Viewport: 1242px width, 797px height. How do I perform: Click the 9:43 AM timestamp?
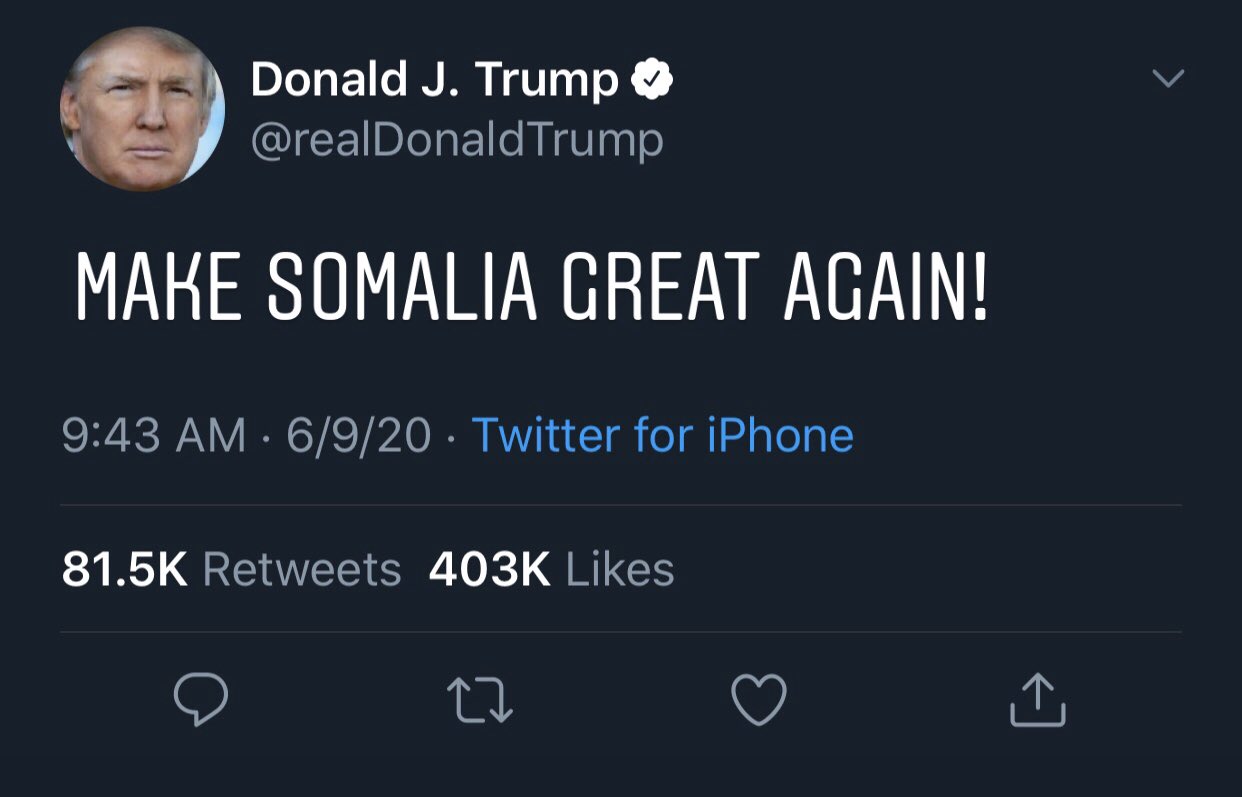click(153, 435)
